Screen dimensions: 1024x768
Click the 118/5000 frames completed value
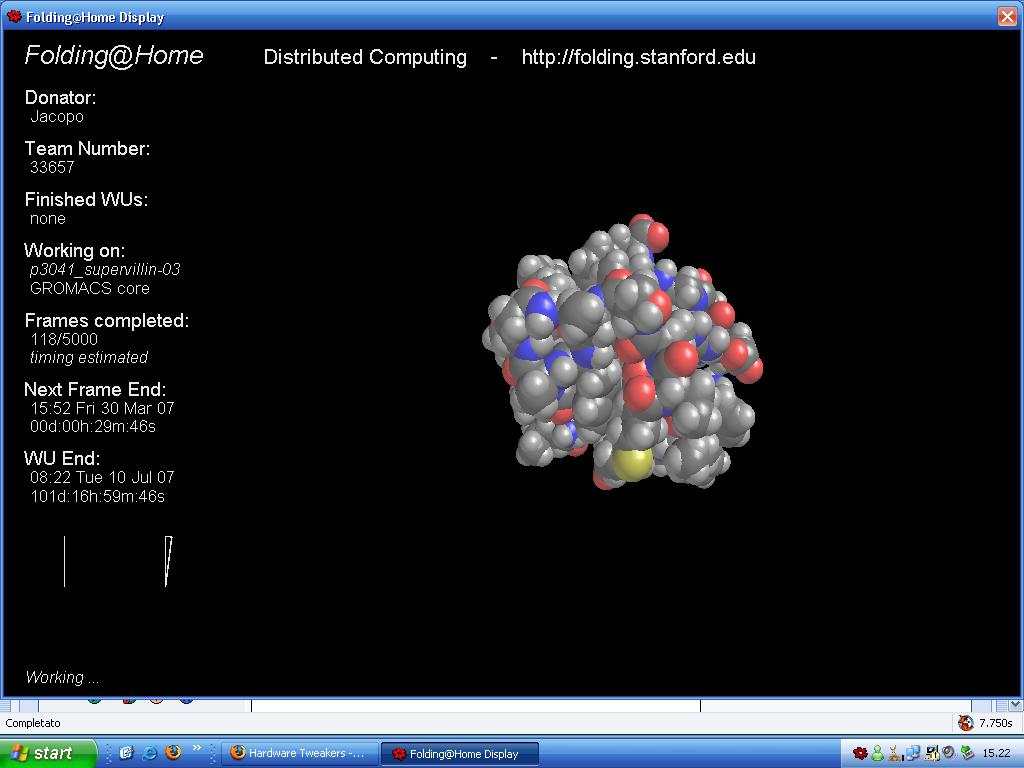coord(64,339)
